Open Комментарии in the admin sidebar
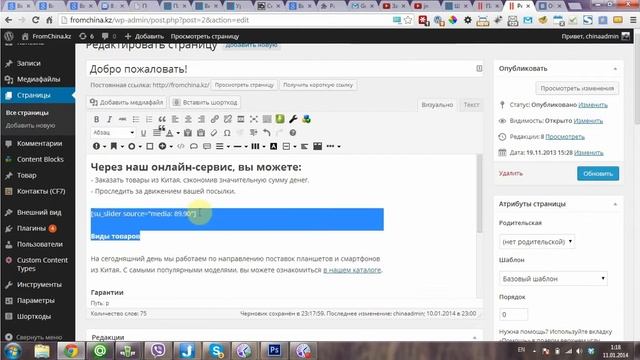The width and height of the screenshot is (640, 360). pyautogui.click(x=38, y=143)
